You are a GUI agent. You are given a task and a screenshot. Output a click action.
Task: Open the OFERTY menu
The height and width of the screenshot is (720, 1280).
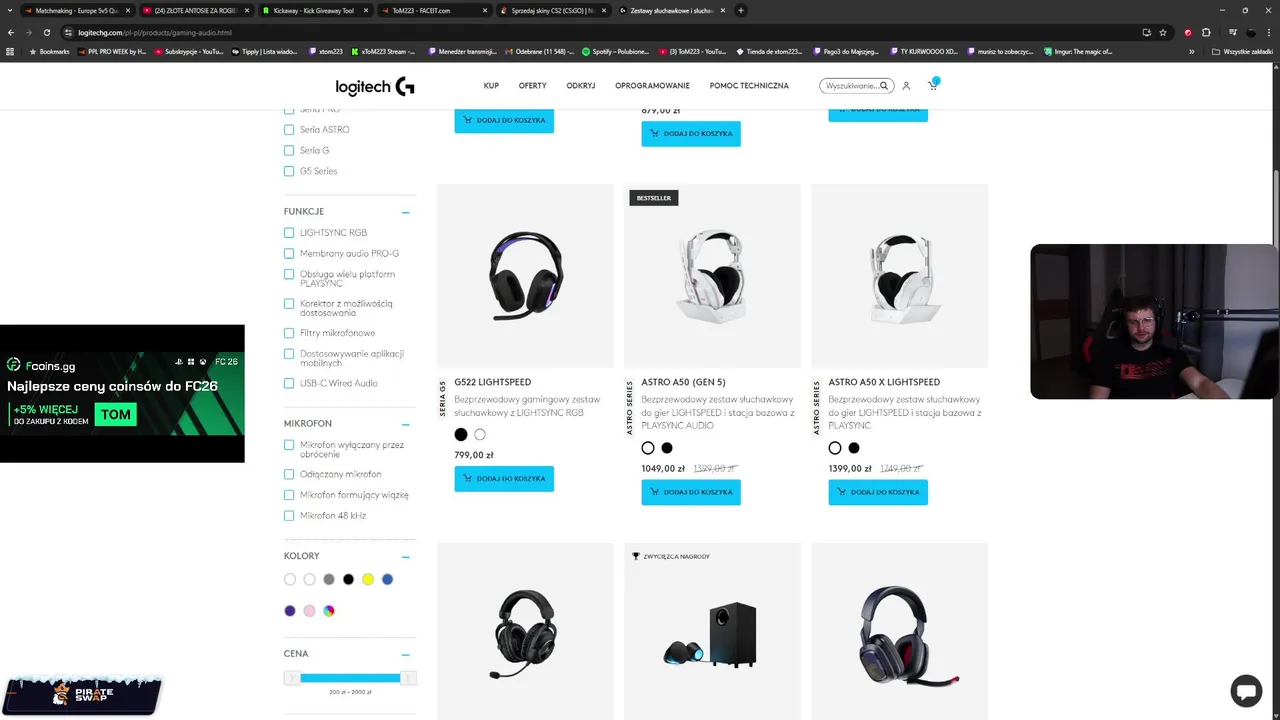[x=533, y=86]
